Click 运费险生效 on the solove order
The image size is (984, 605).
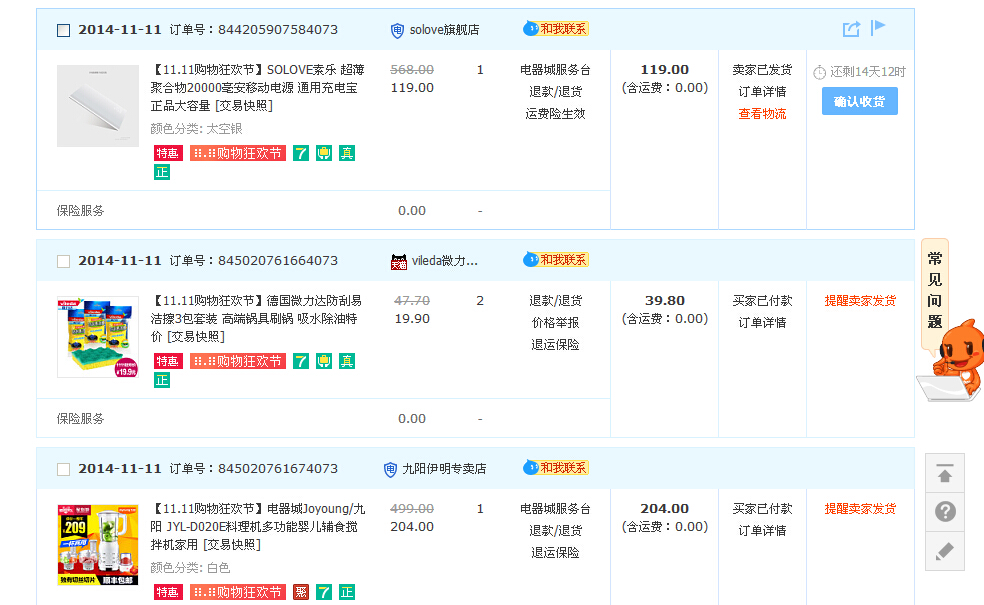555,114
